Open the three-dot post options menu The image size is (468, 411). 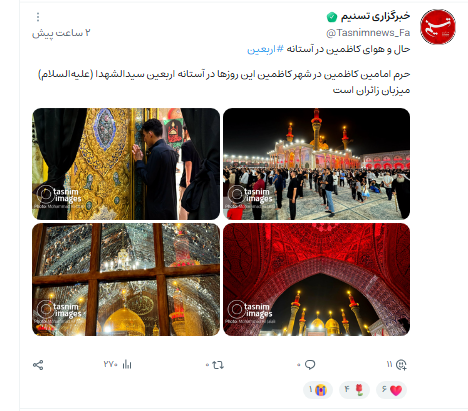pyautogui.click(x=38, y=17)
